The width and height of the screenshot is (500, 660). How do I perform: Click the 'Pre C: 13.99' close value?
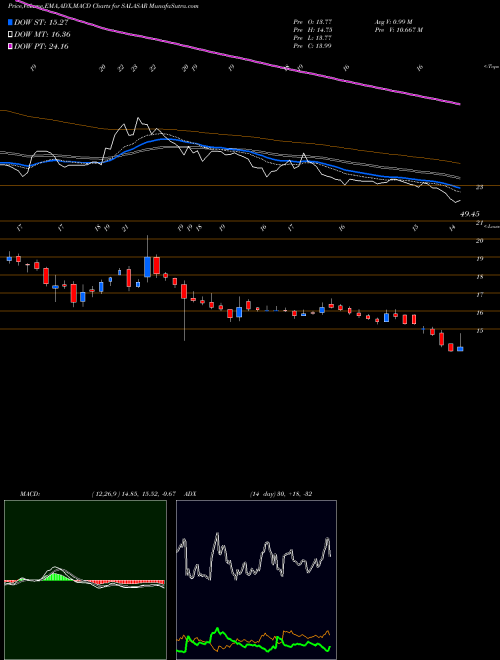pos(313,46)
